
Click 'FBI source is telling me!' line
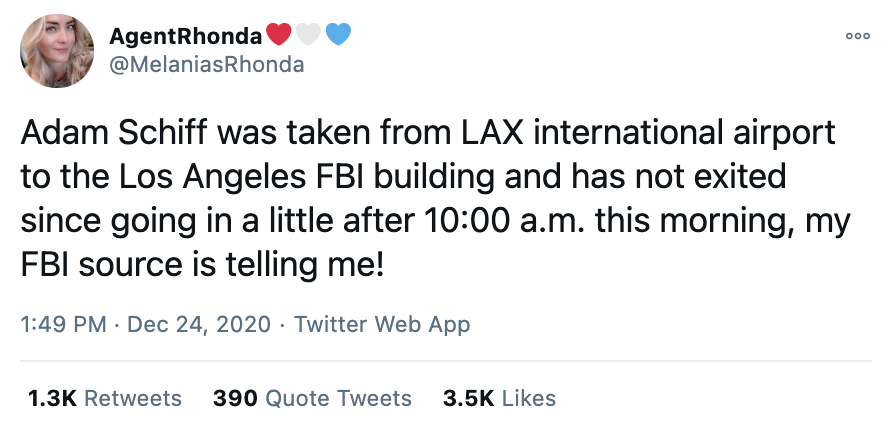tap(203, 265)
